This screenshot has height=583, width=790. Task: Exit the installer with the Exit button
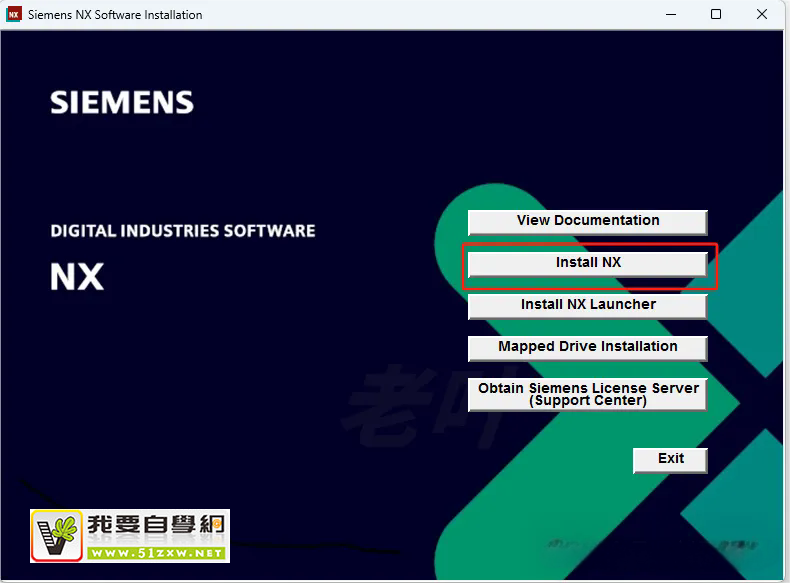click(x=670, y=459)
